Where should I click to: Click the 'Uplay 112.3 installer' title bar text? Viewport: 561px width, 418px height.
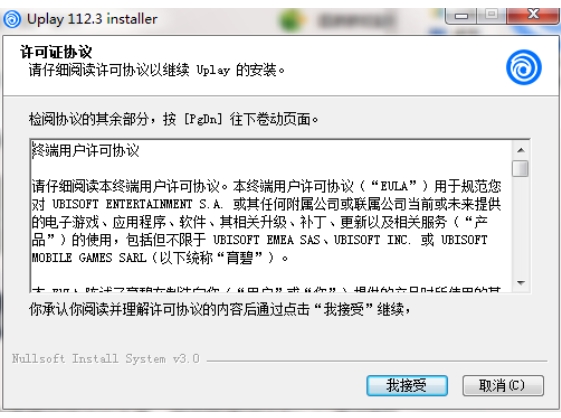click(92, 19)
